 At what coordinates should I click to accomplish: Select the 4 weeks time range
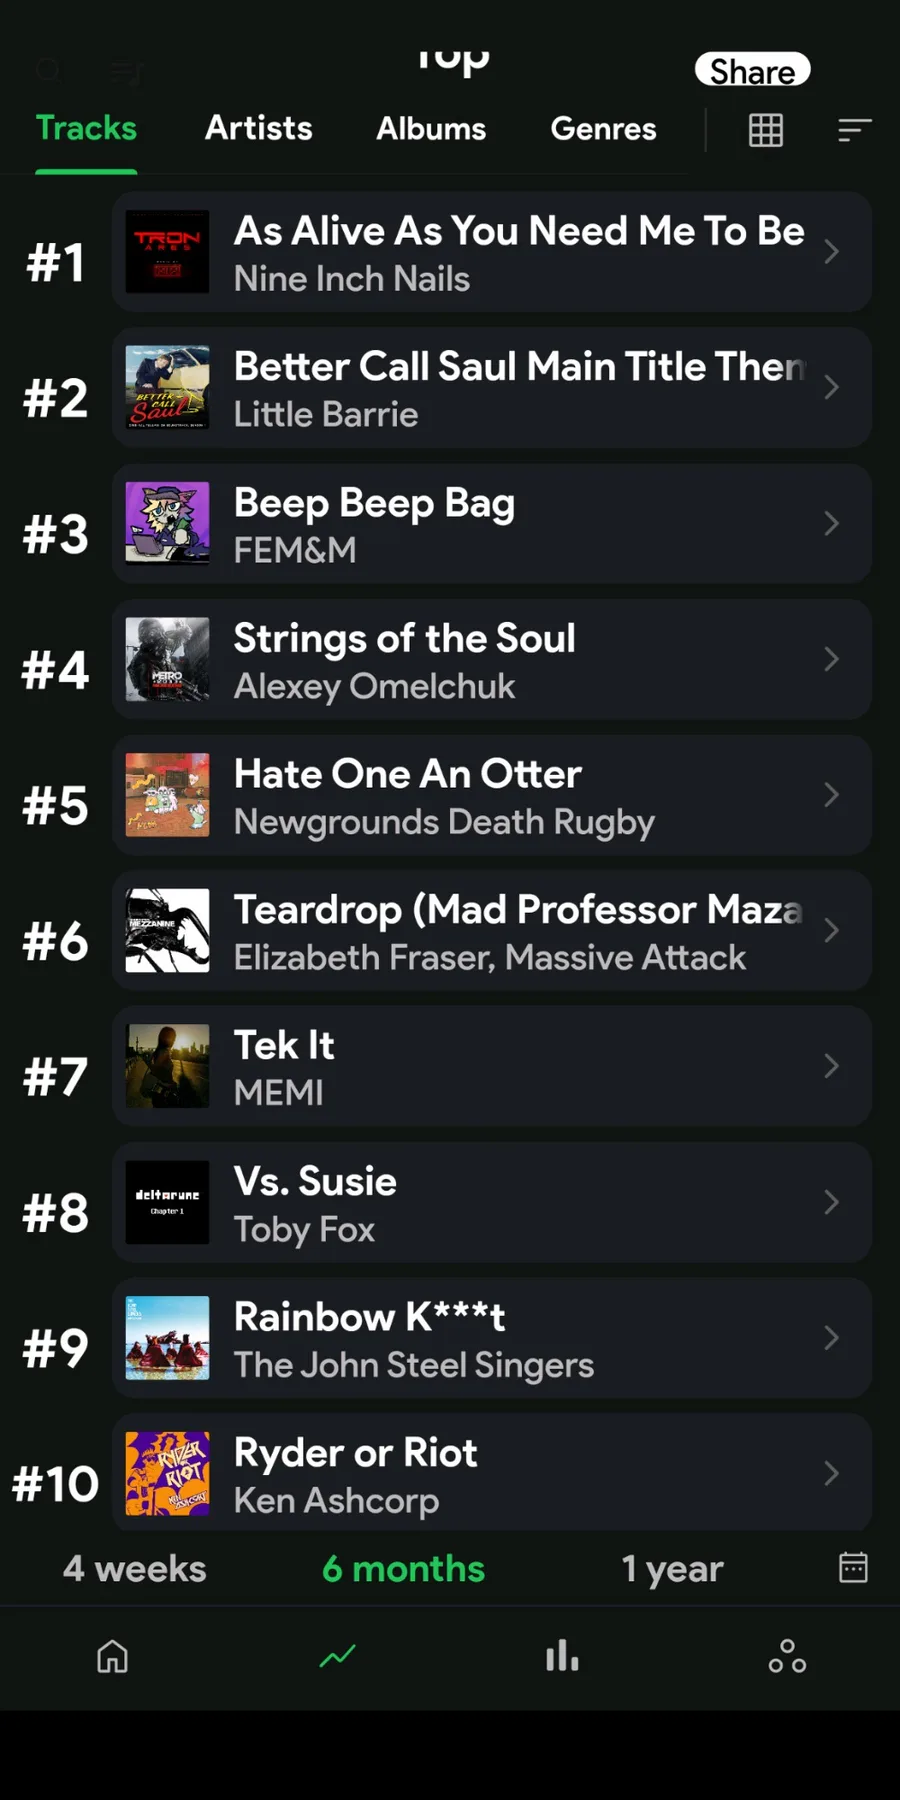[135, 1568]
